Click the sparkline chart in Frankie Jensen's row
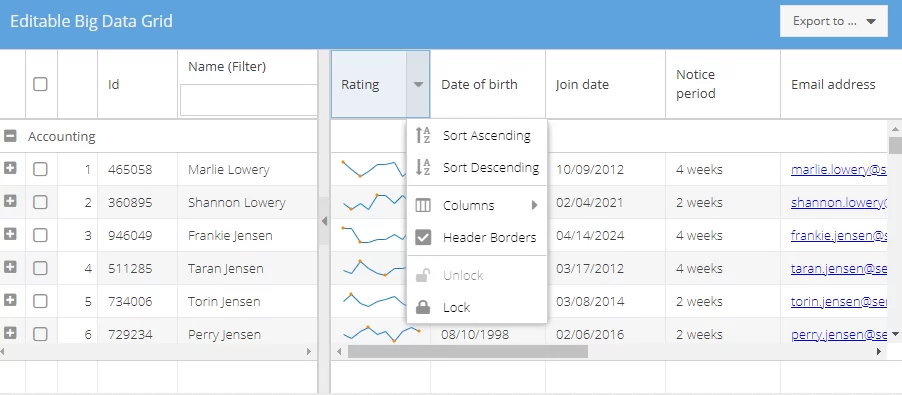 tap(374, 235)
